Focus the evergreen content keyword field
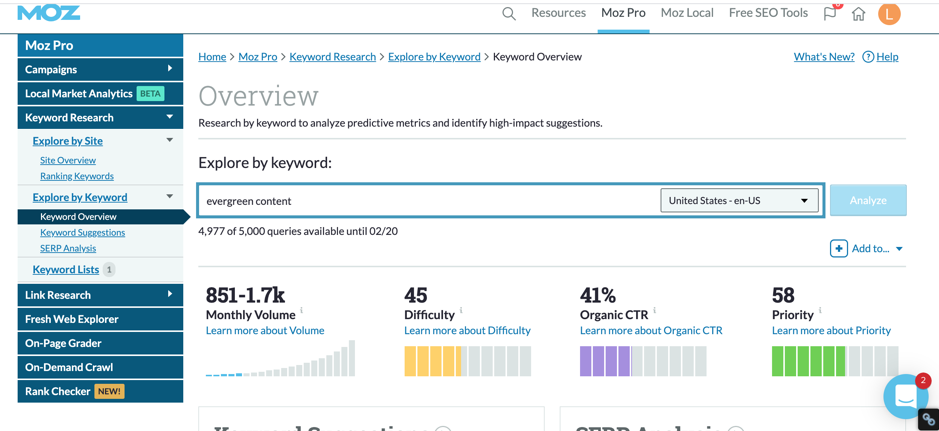The height and width of the screenshot is (431, 939). (x=428, y=201)
